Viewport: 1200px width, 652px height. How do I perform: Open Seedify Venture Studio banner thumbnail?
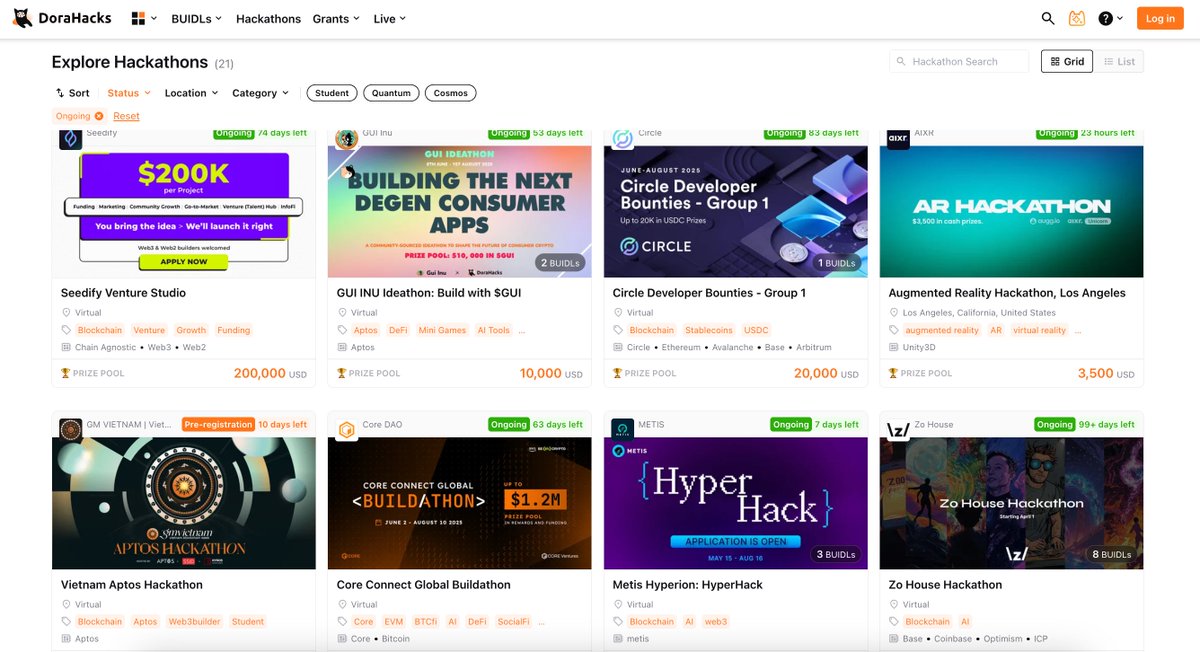(x=184, y=212)
